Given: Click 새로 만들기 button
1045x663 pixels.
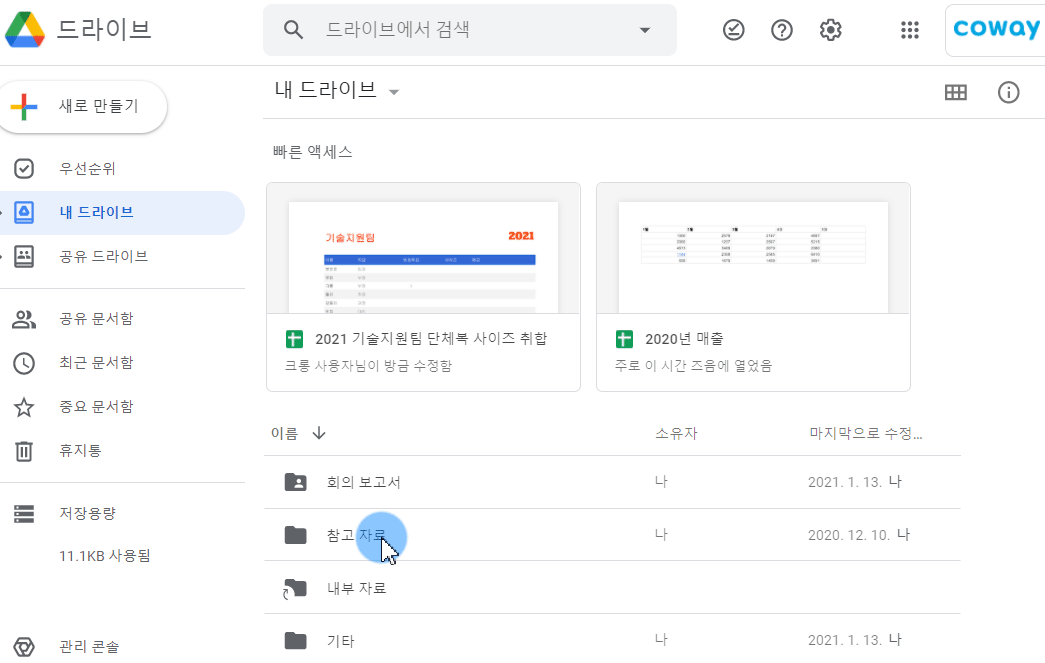Looking at the screenshot, I should click(x=83, y=107).
